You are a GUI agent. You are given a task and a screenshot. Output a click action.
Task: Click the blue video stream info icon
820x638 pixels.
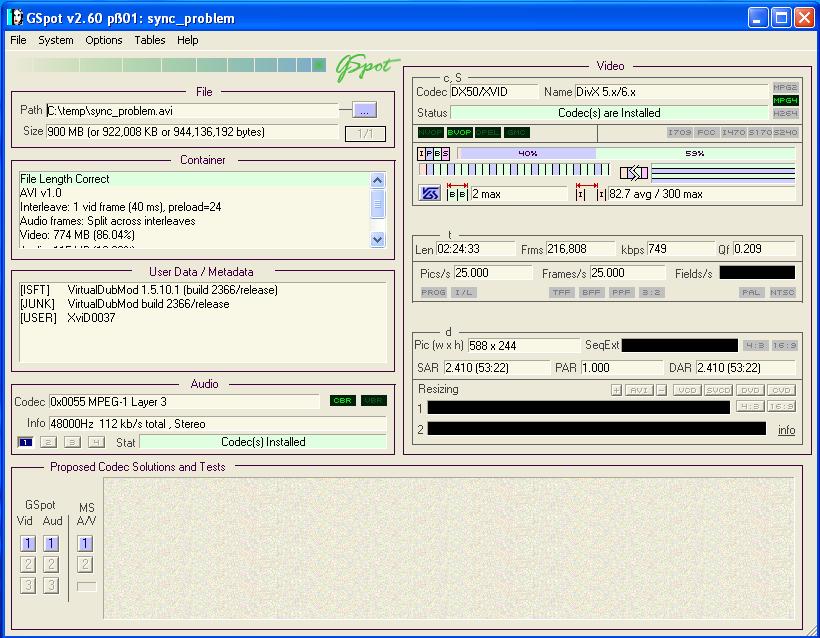click(x=429, y=193)
